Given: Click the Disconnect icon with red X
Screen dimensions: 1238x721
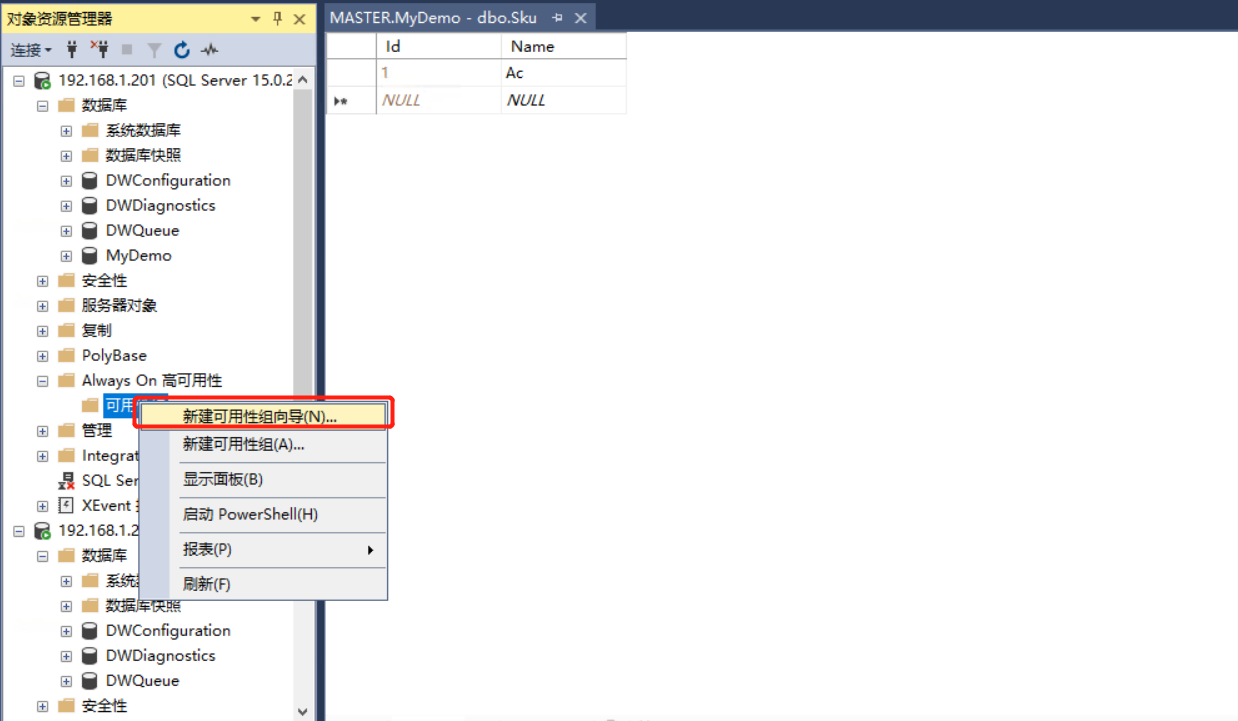Looking at the screenshot, I should [x=99, y=49].
